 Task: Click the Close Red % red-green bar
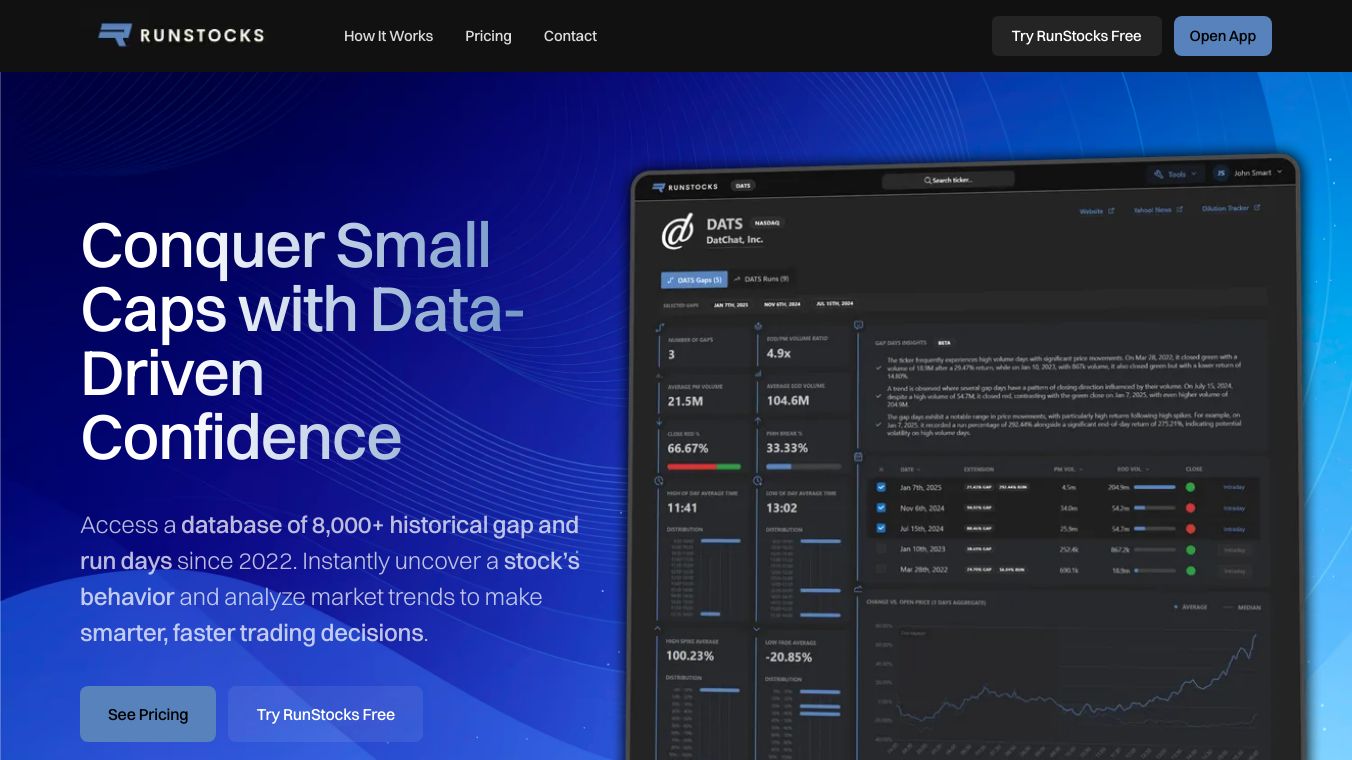(x=704, y=466)
